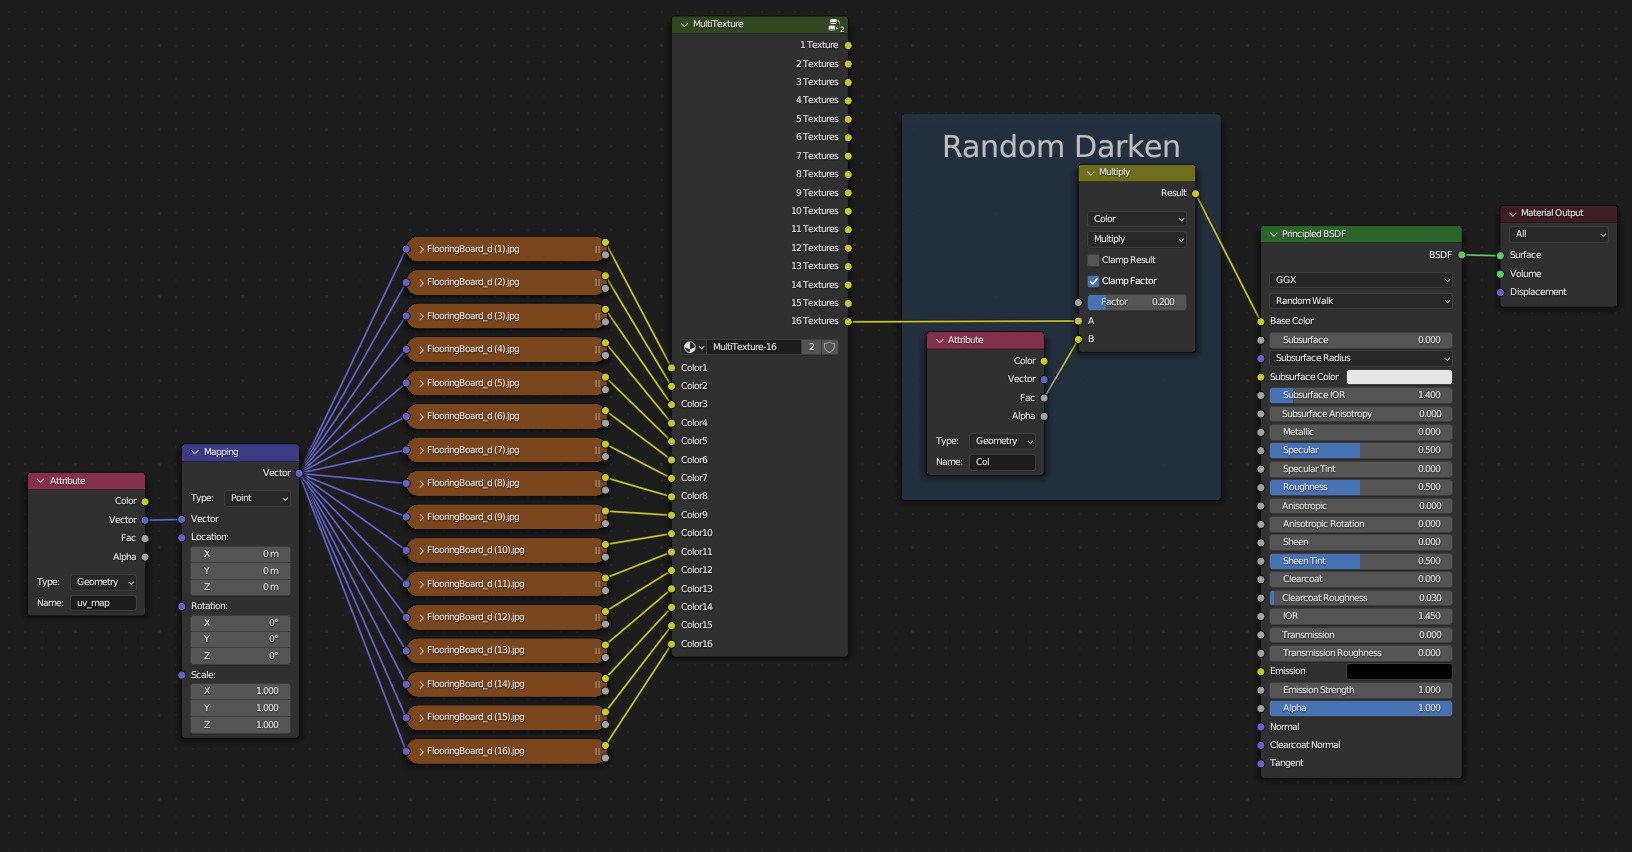Screen dimensions: 1632x852
Task: Click the Displacement input socket
Action: coord(1500,292)
